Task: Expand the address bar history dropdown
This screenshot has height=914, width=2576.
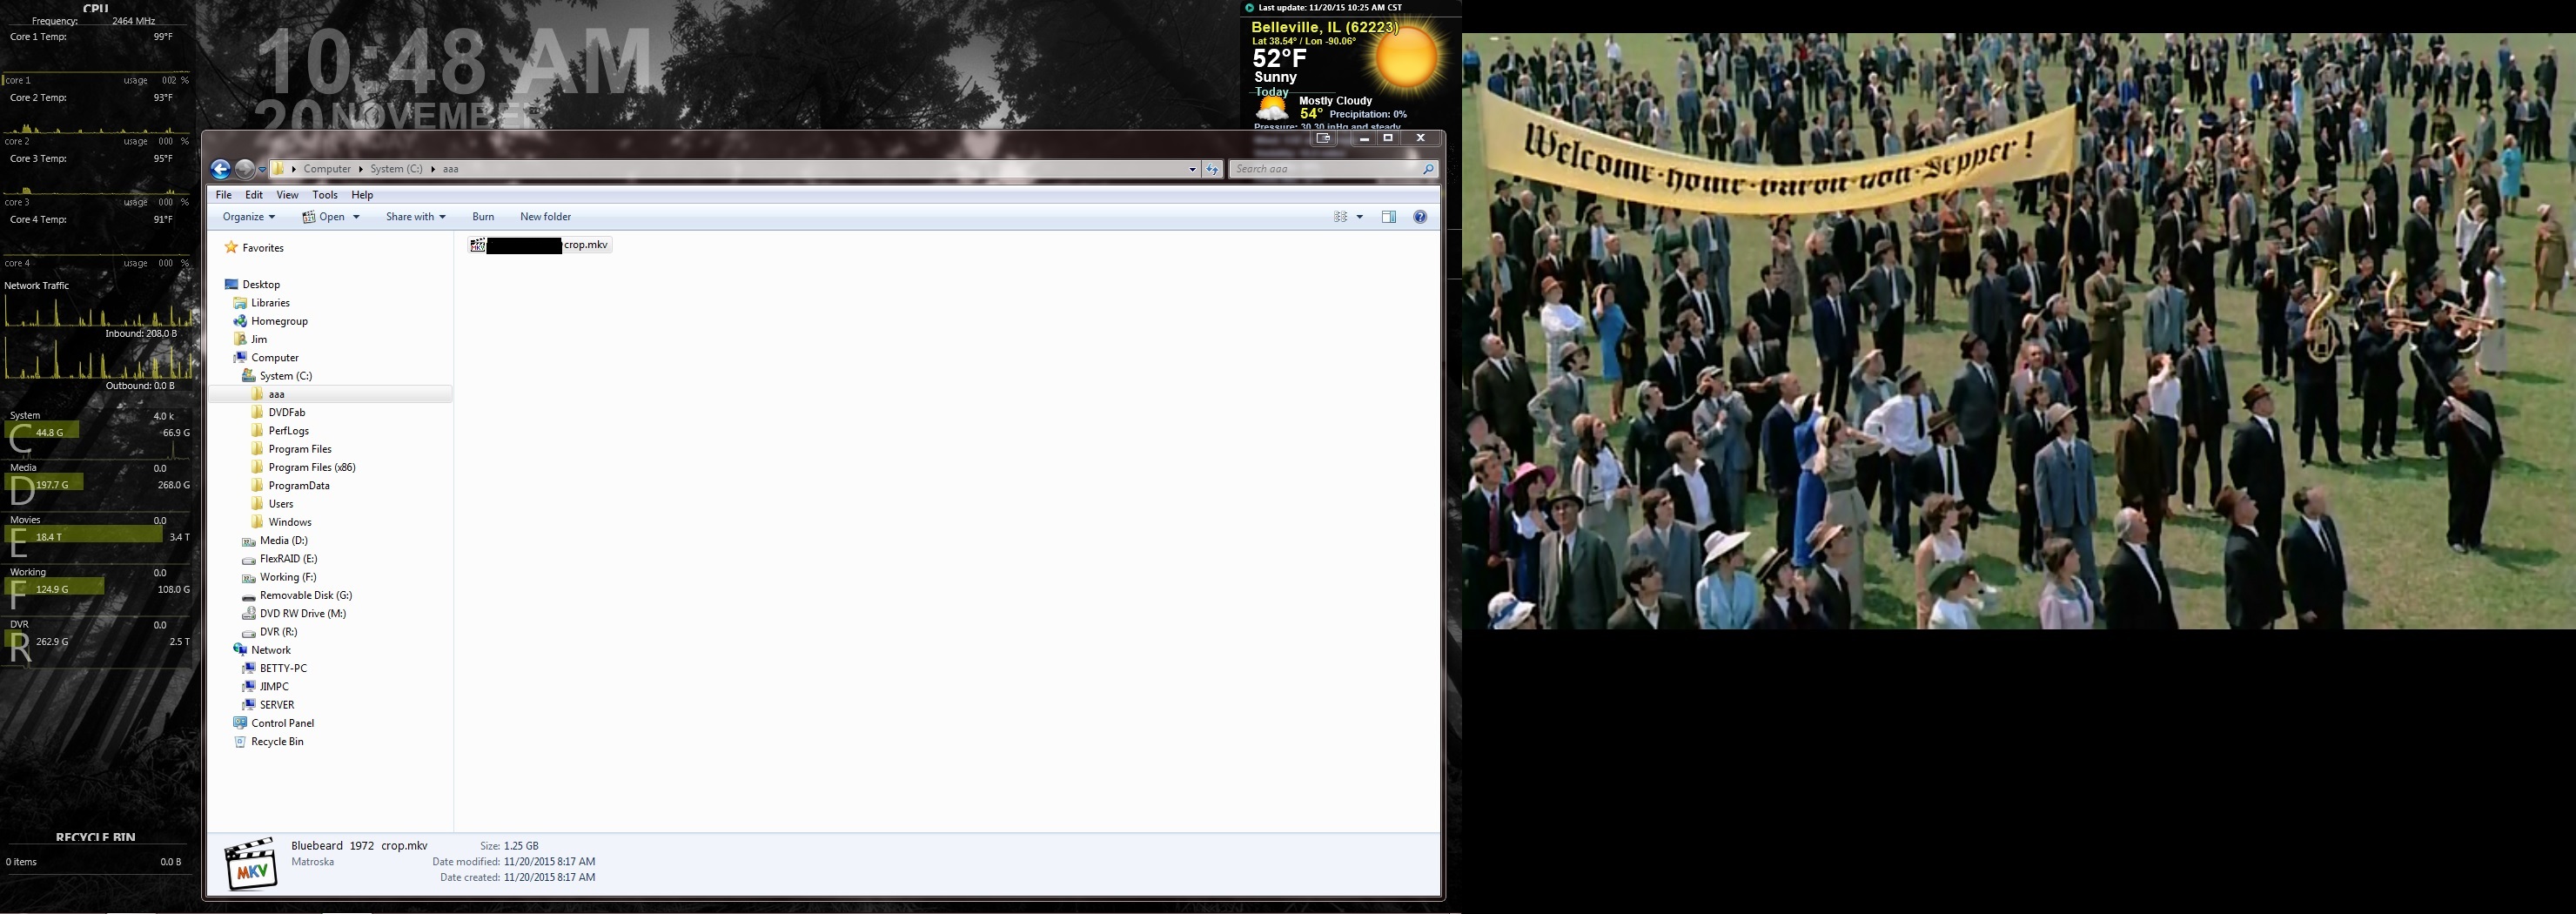Action: (x=1192, y=169)
